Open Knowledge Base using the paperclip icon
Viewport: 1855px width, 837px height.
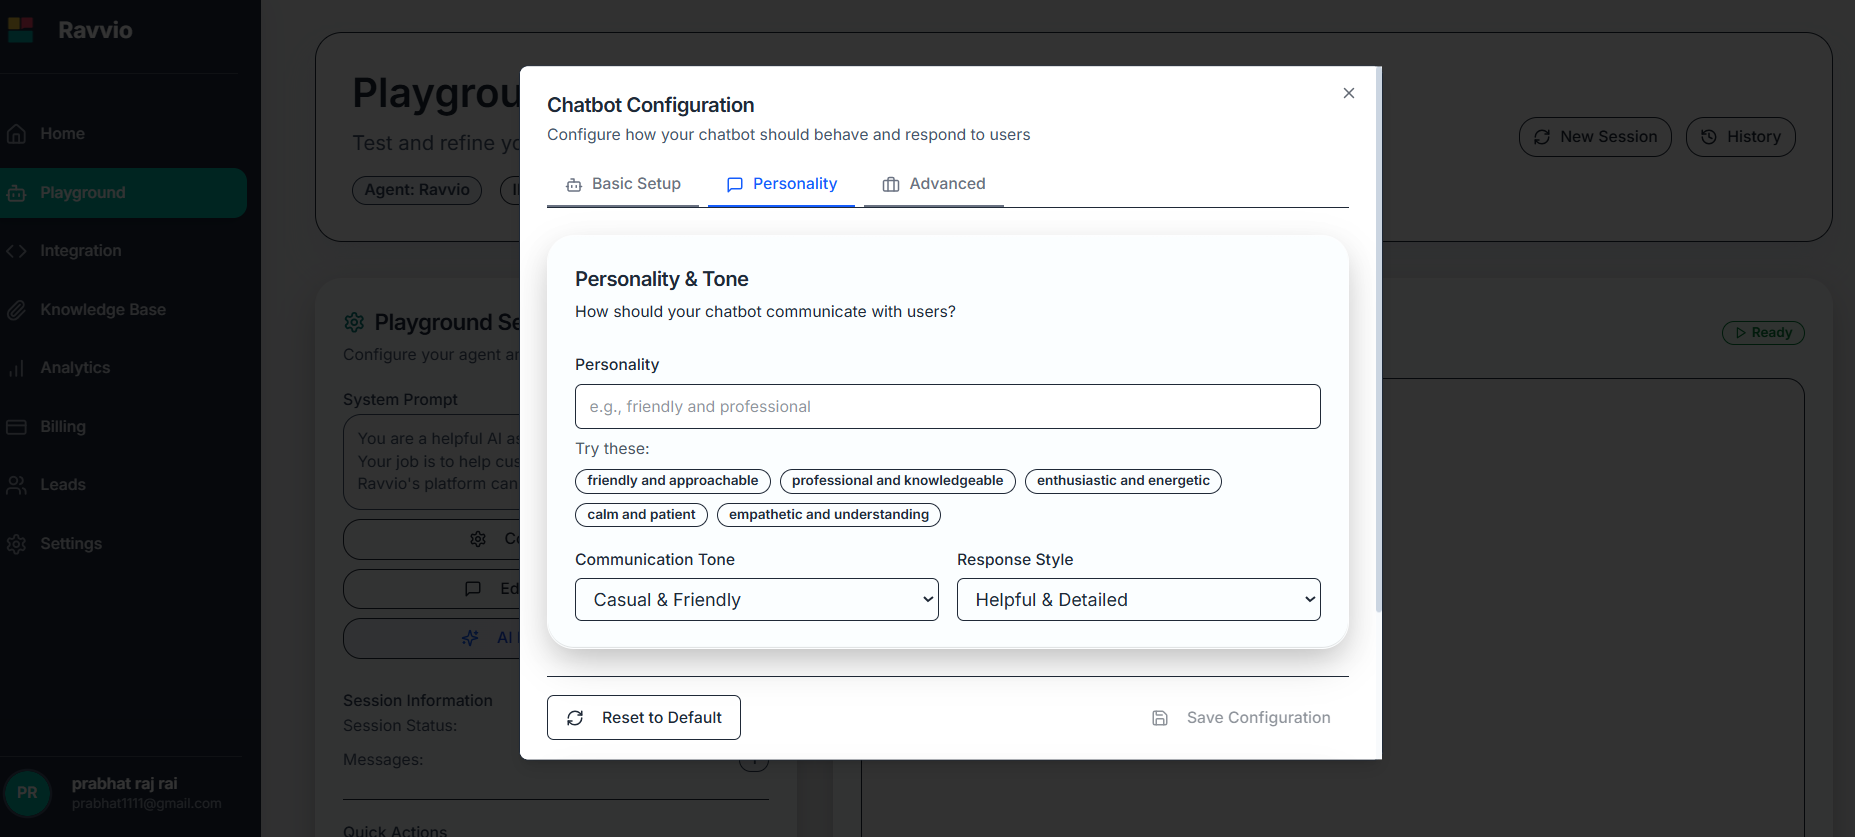(17, 309)
